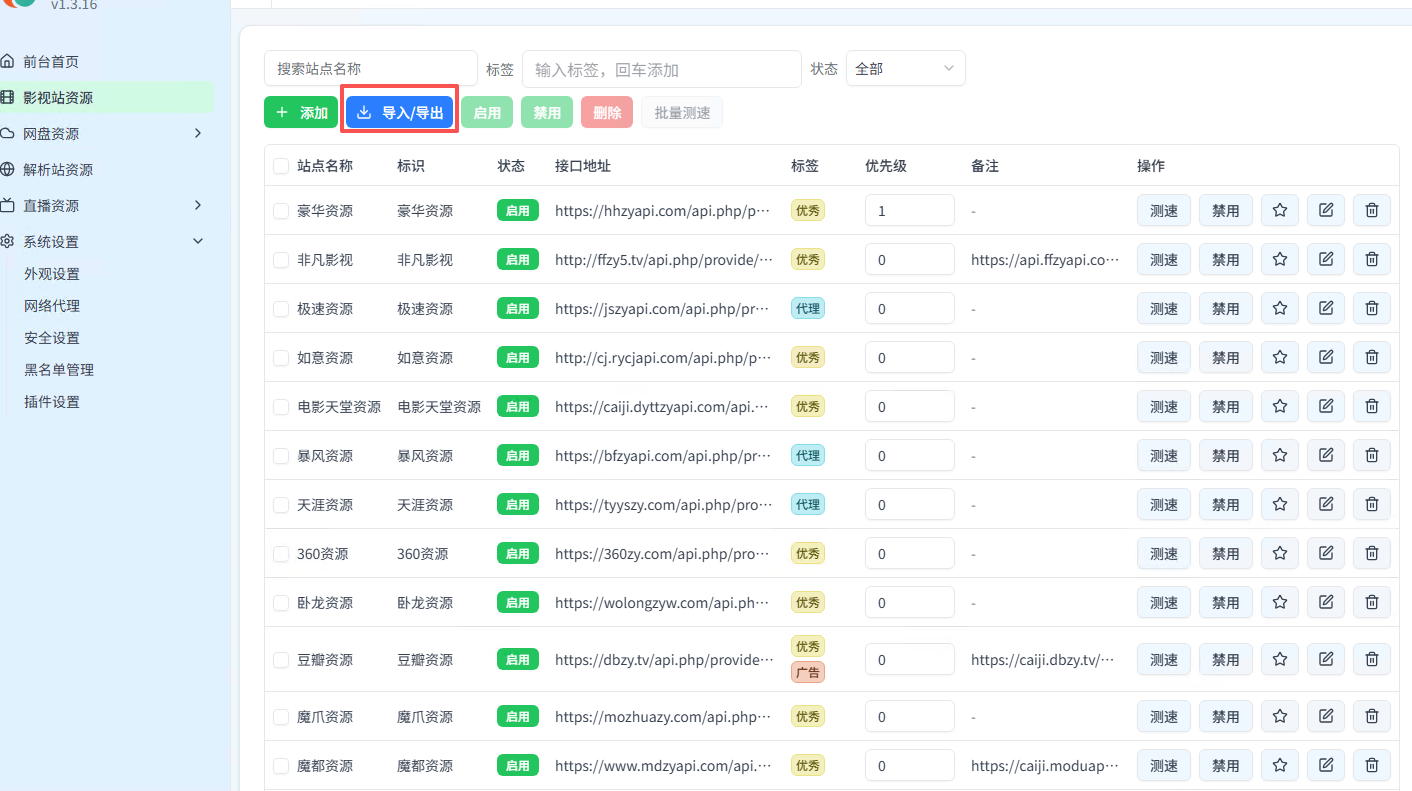Screen dimensions: 1412x791
Task: Delete 豪华资源 using the trash icon
Action: 1371,210
